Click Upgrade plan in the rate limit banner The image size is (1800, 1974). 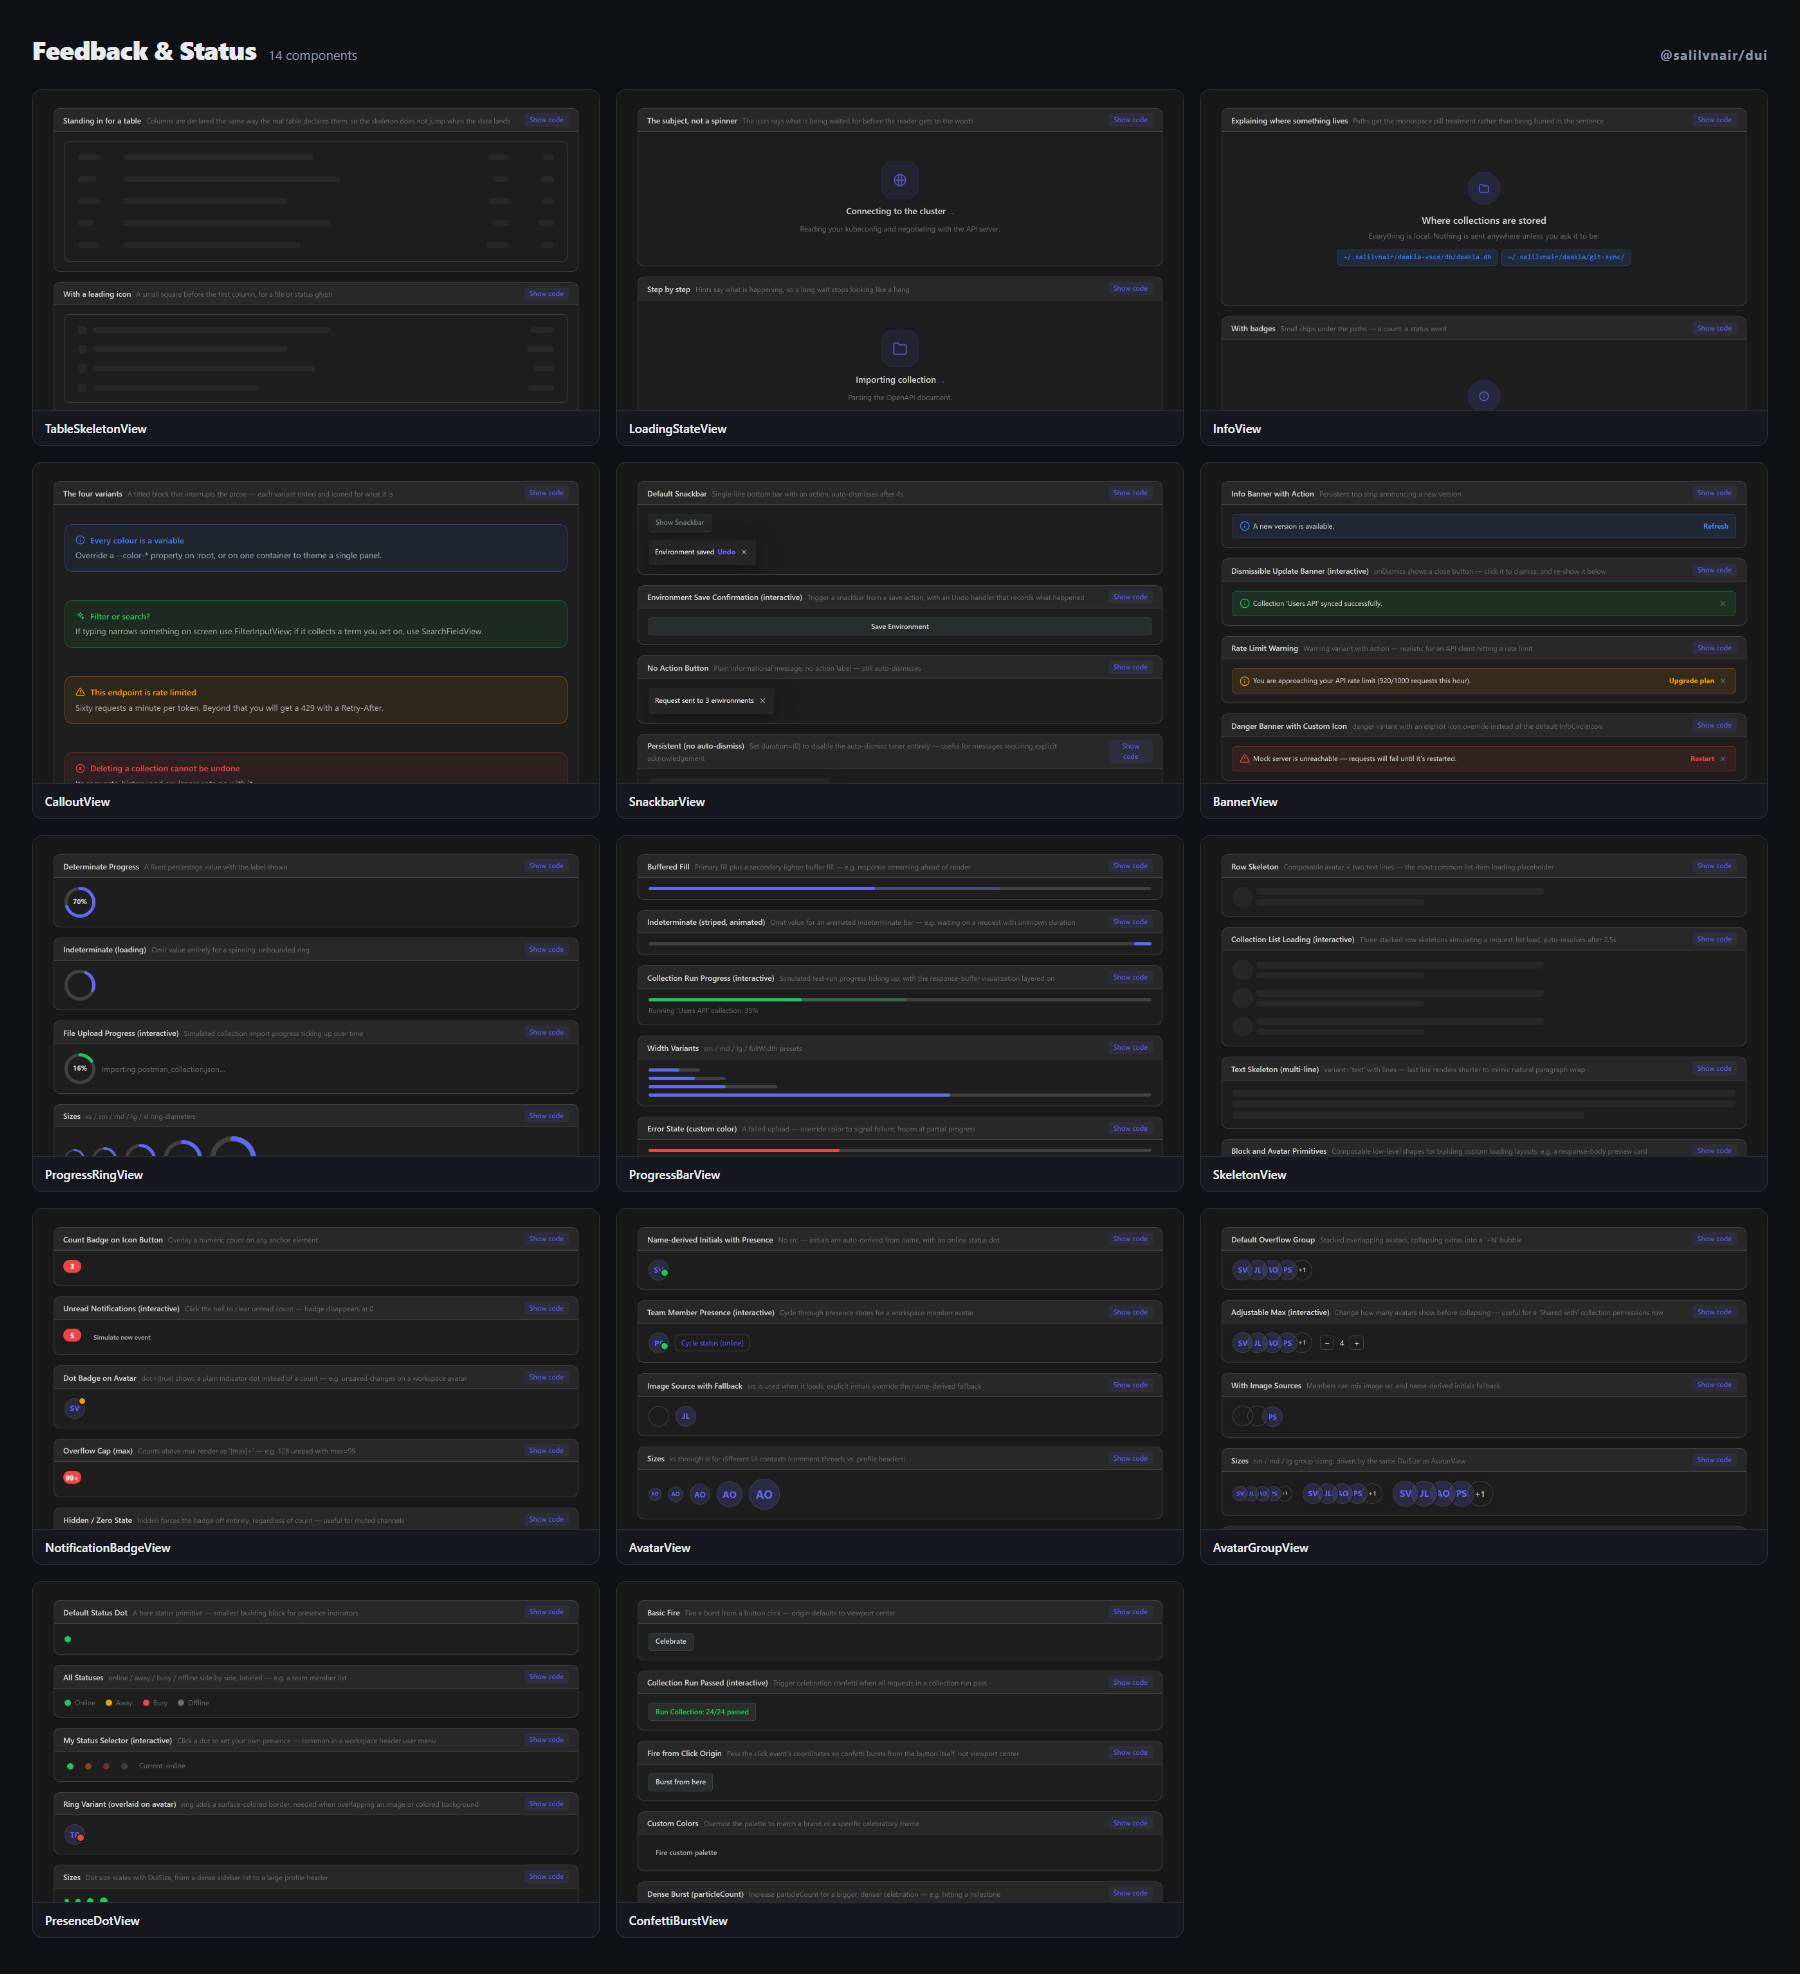click(x=1691, y=681)
